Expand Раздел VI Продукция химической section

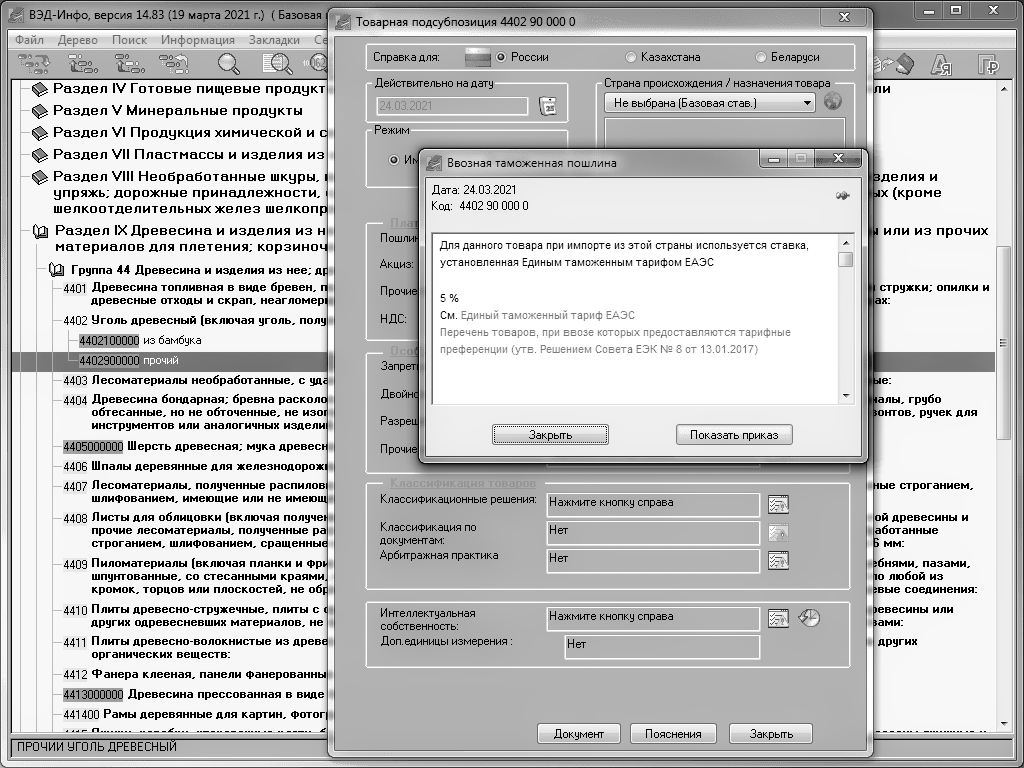pos(40,133)
